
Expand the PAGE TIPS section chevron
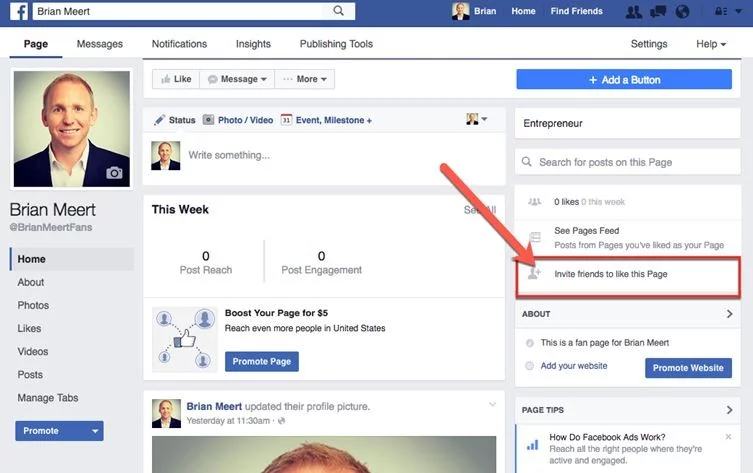[729, 410]
